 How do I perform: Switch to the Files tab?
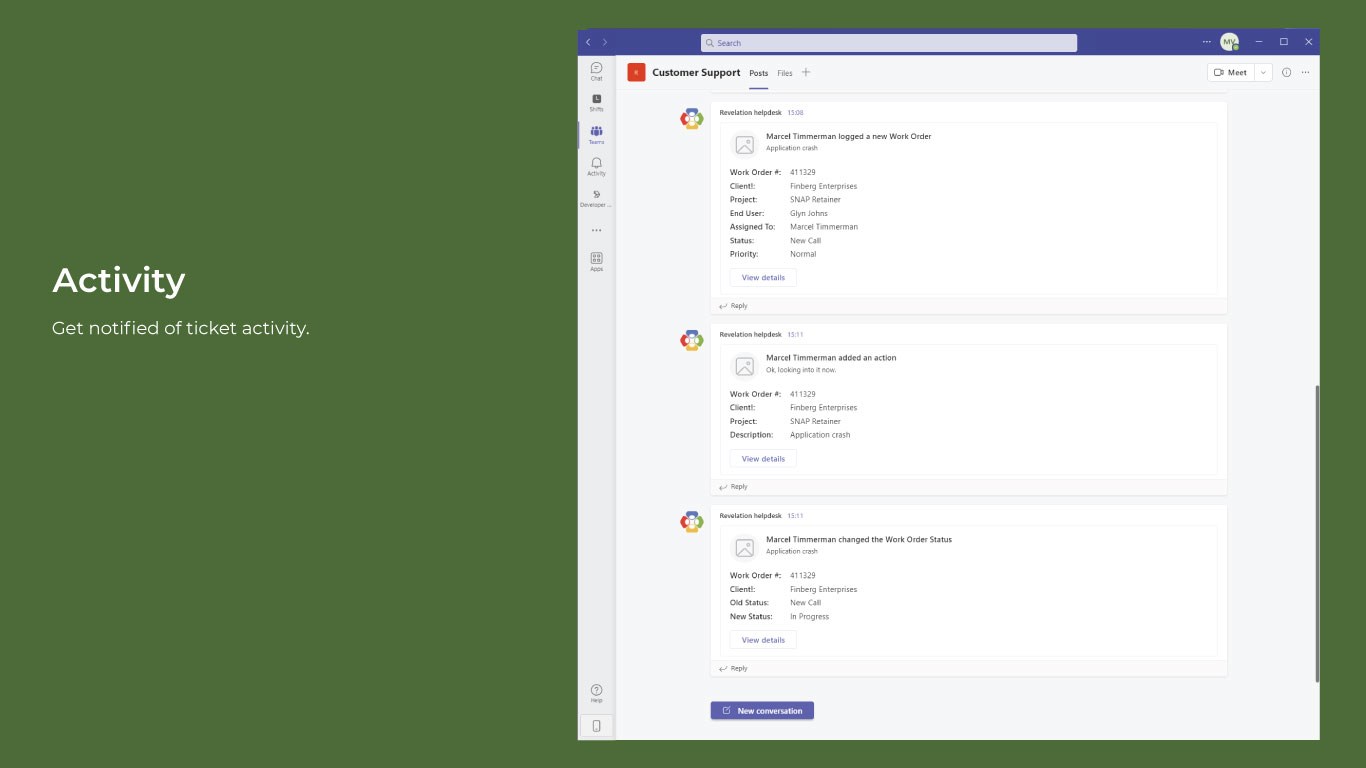tap(785, 73)
